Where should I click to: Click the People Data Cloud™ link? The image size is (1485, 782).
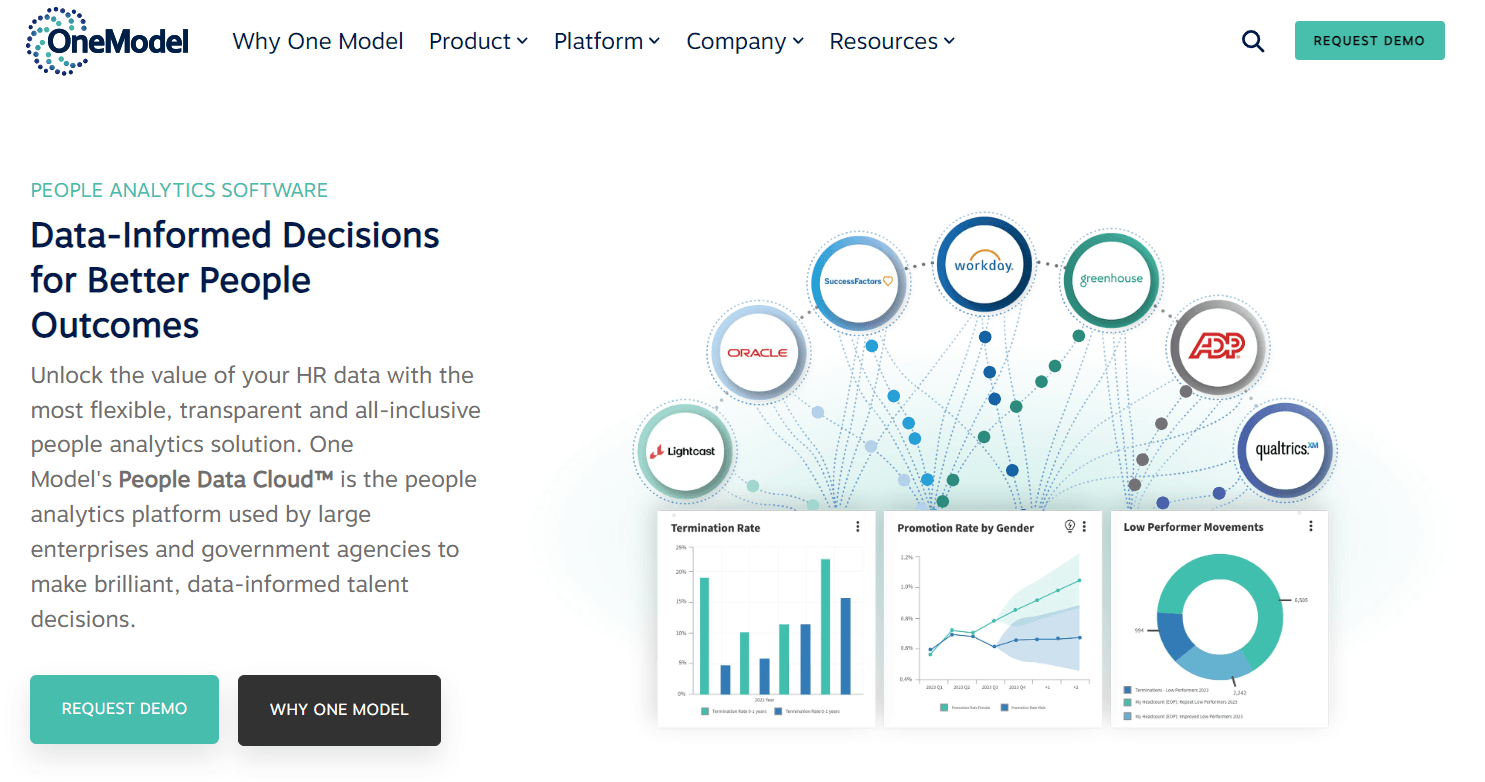226,479
